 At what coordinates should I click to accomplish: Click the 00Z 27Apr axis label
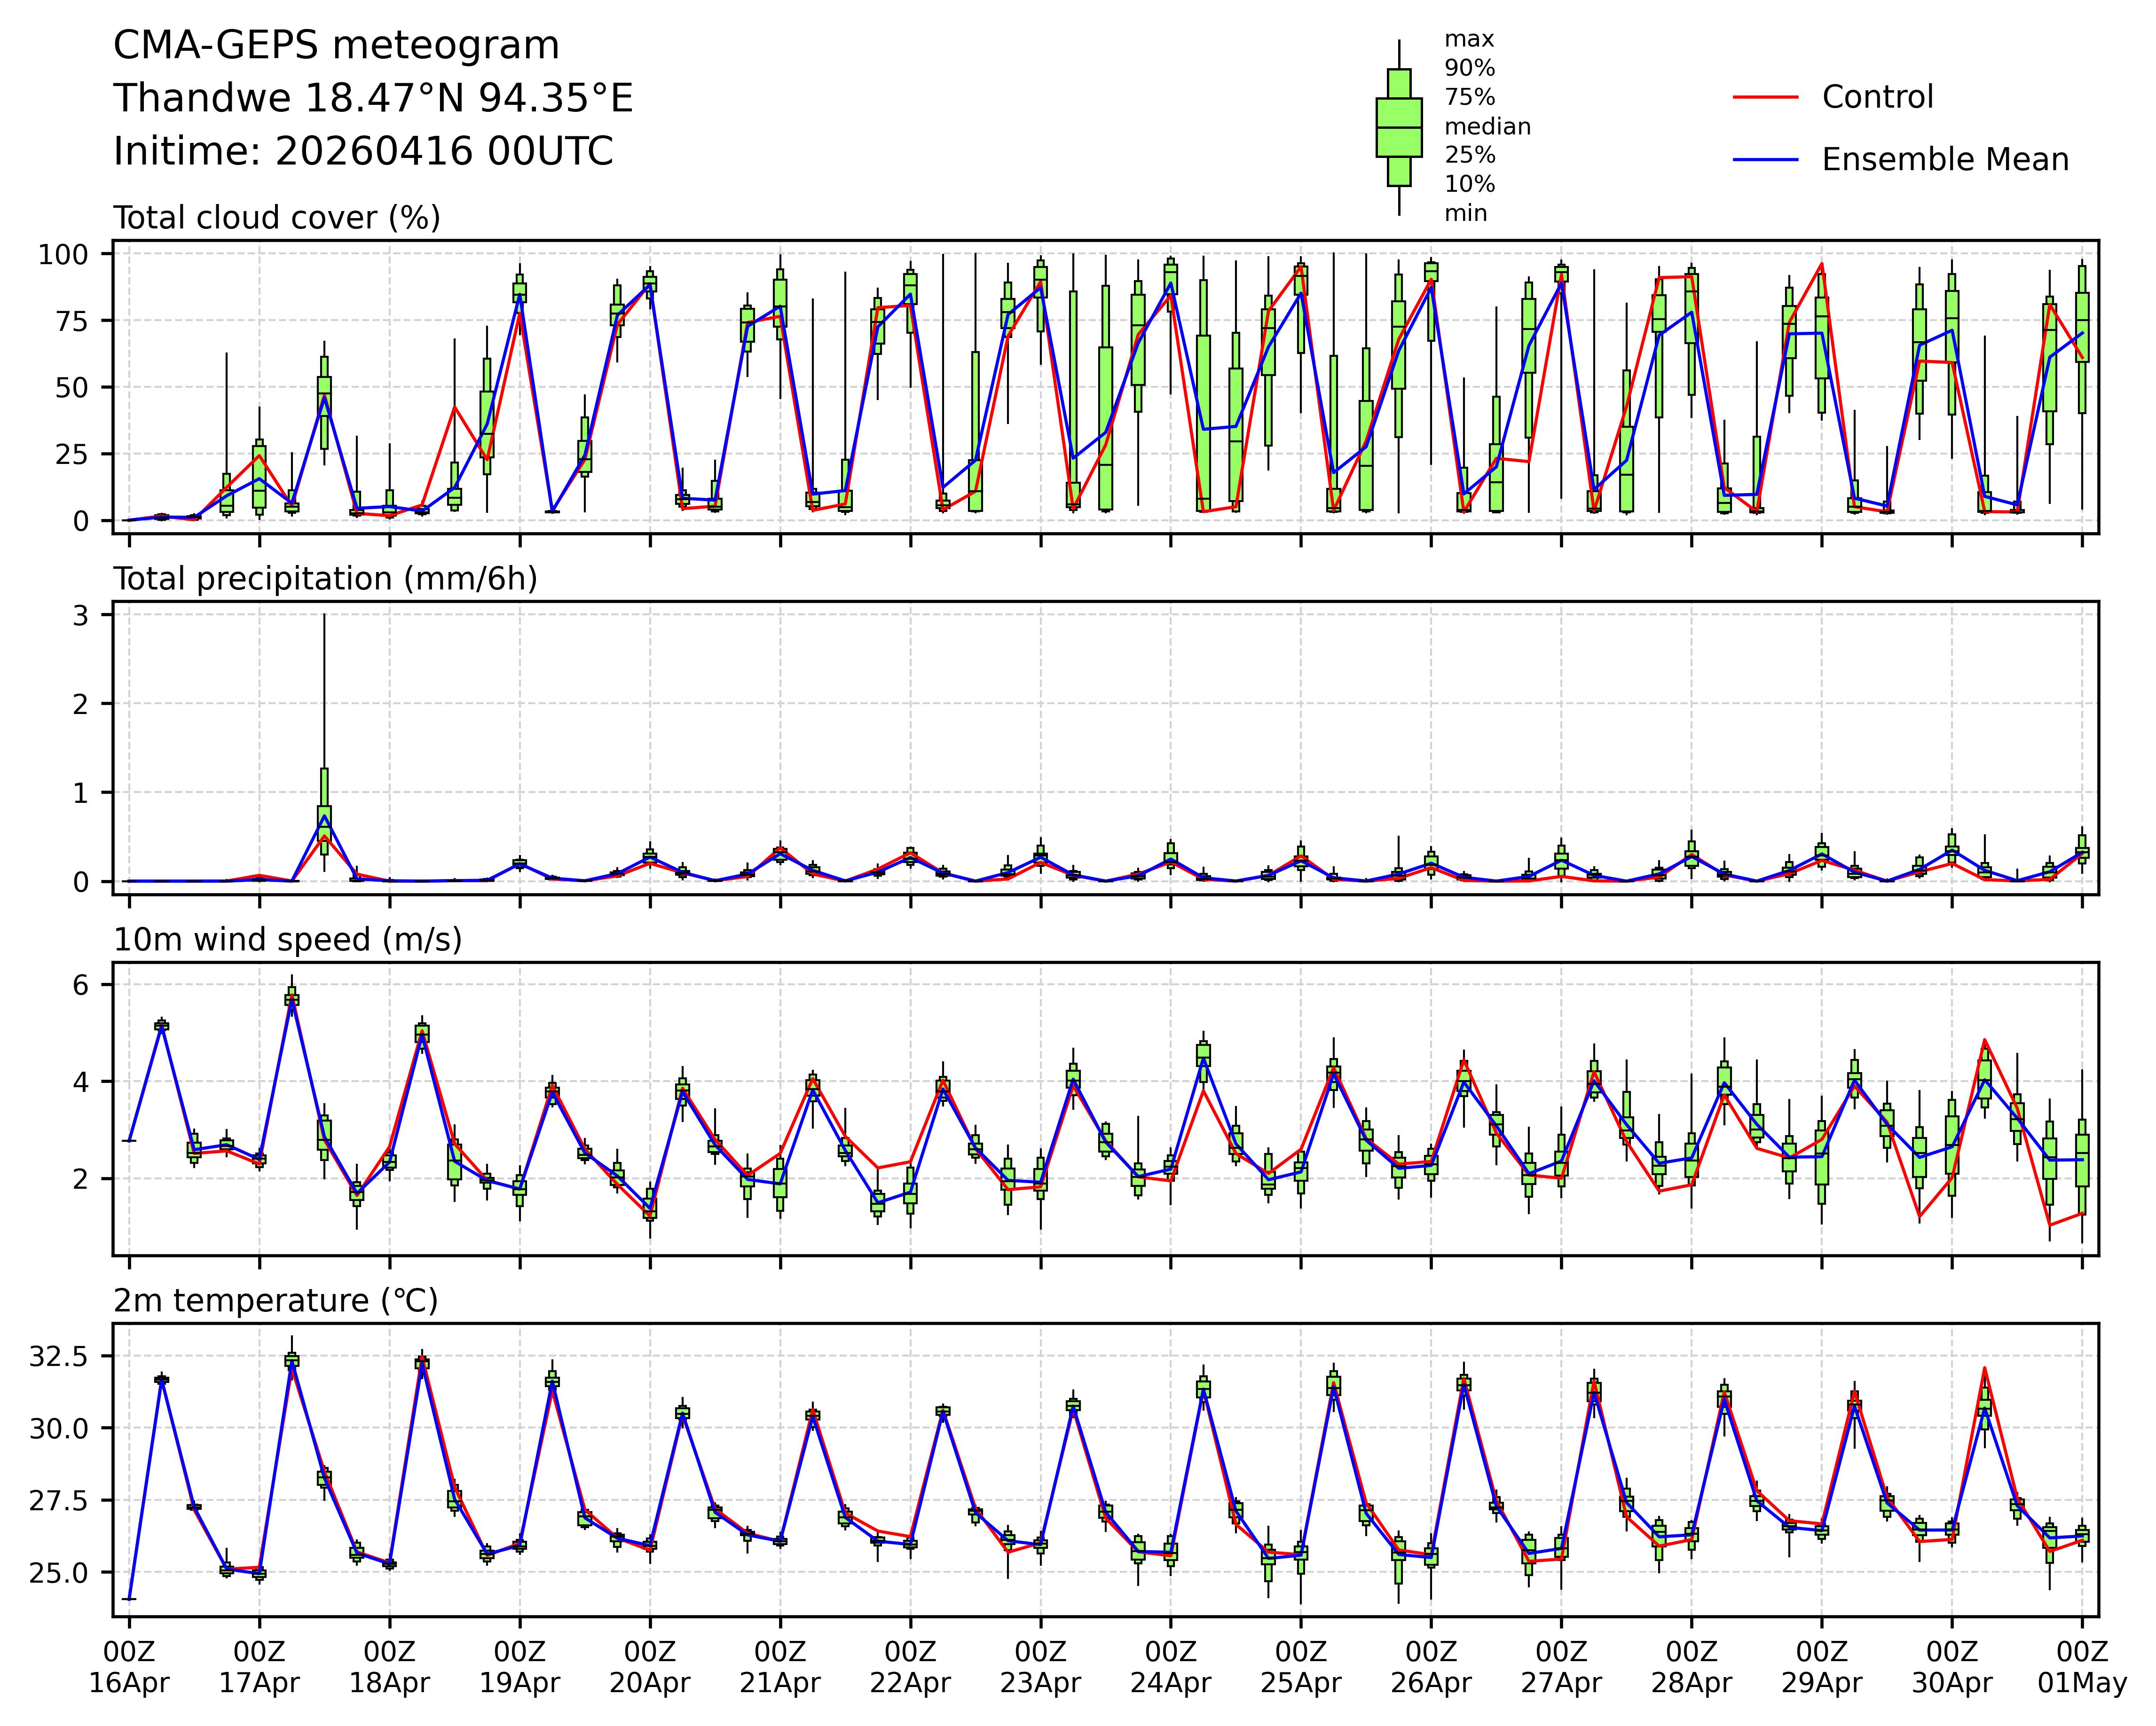pyautogui.click(x=1561, y=1666)
